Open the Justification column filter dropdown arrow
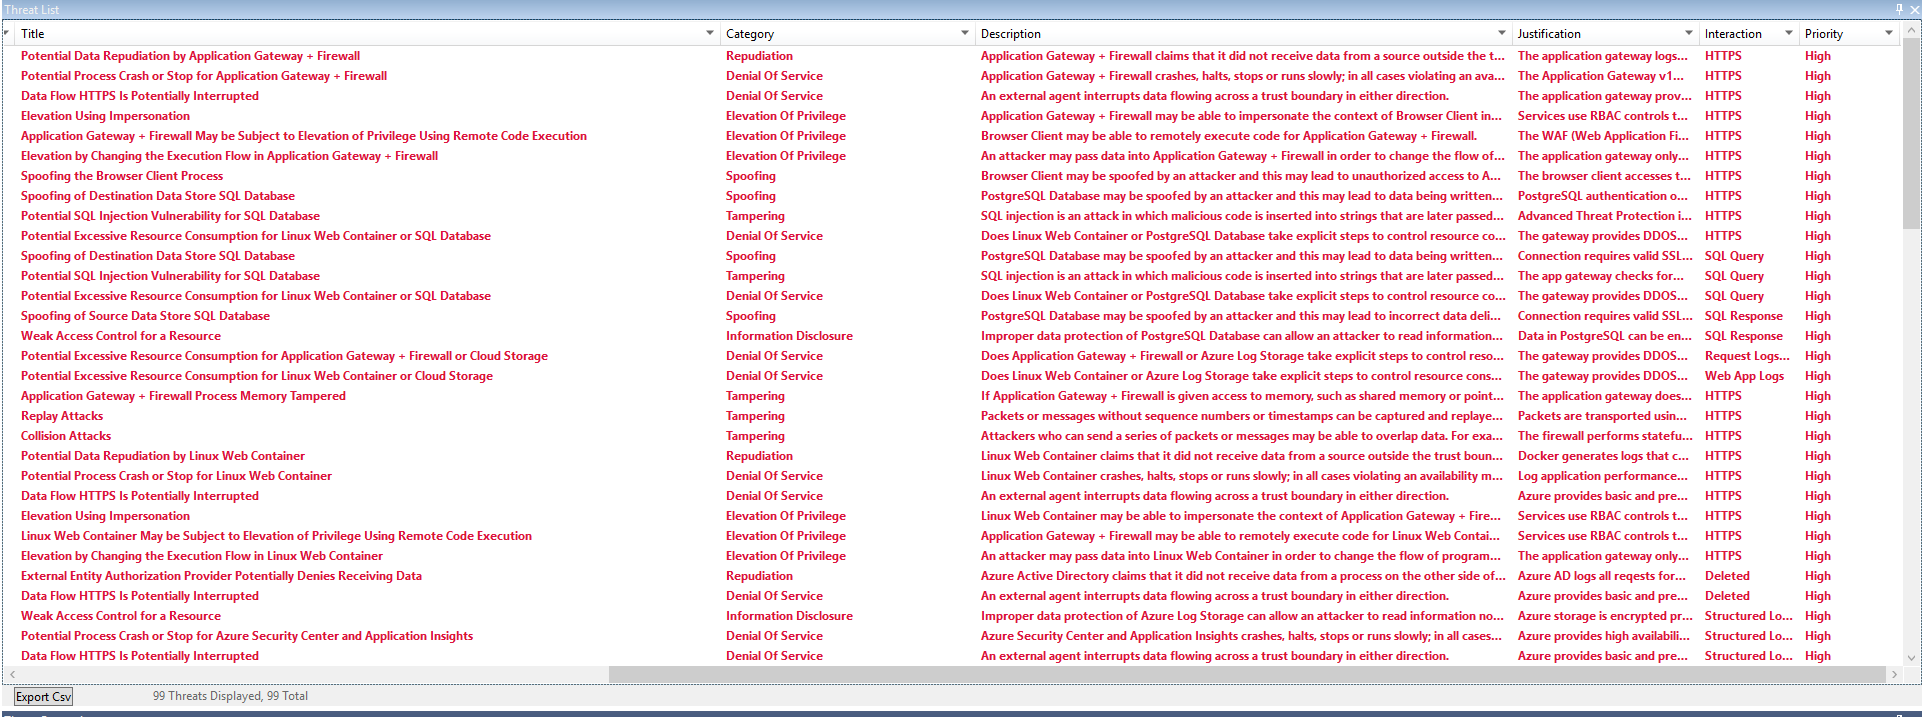 point(1689,33)
